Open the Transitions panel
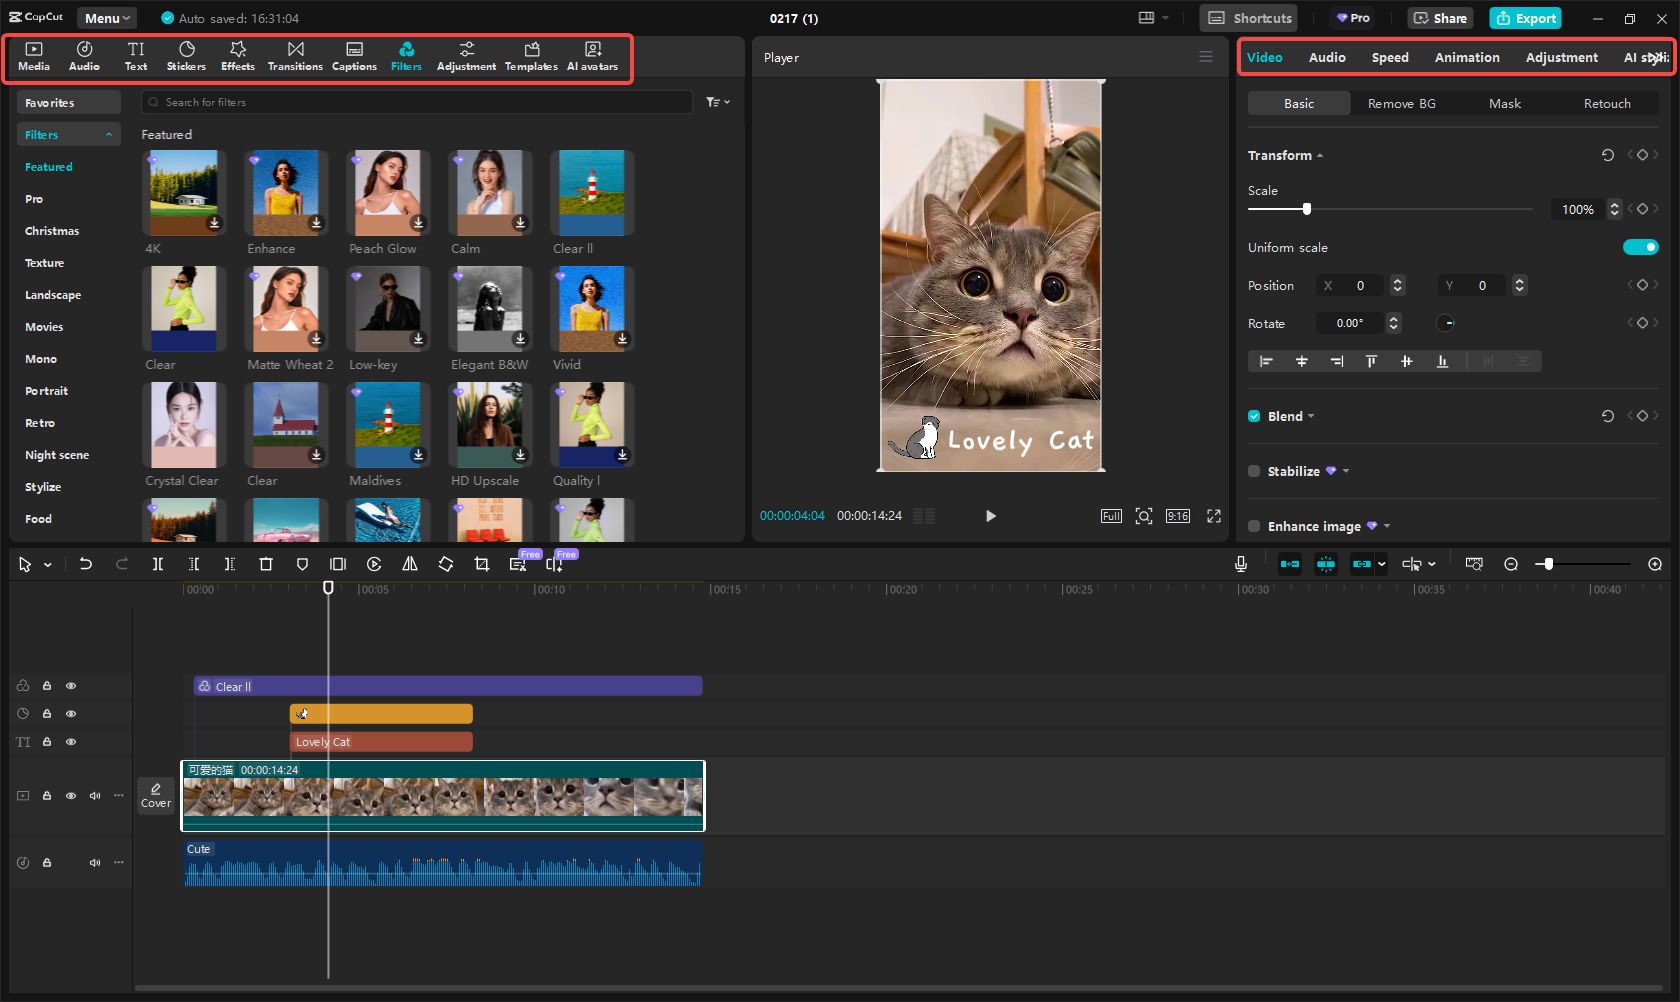Viewport: 1680px width, 1002px height. click(x=295, y=56)
